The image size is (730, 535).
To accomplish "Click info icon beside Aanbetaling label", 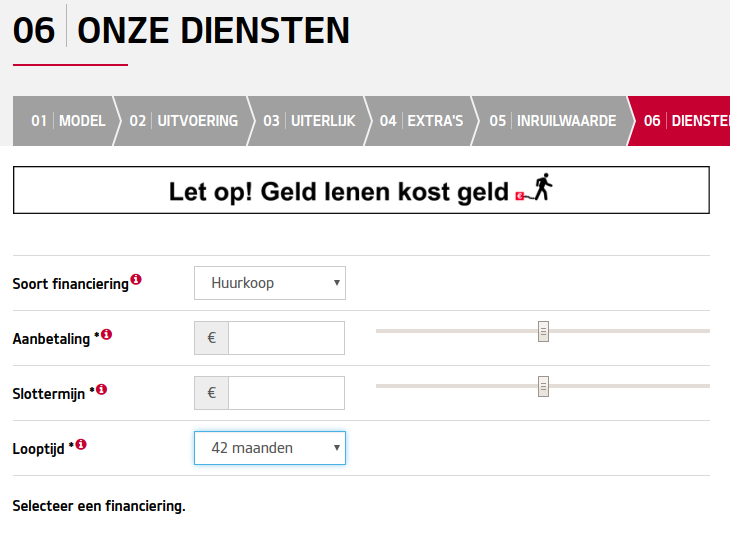I will click(x=107, y=334).
